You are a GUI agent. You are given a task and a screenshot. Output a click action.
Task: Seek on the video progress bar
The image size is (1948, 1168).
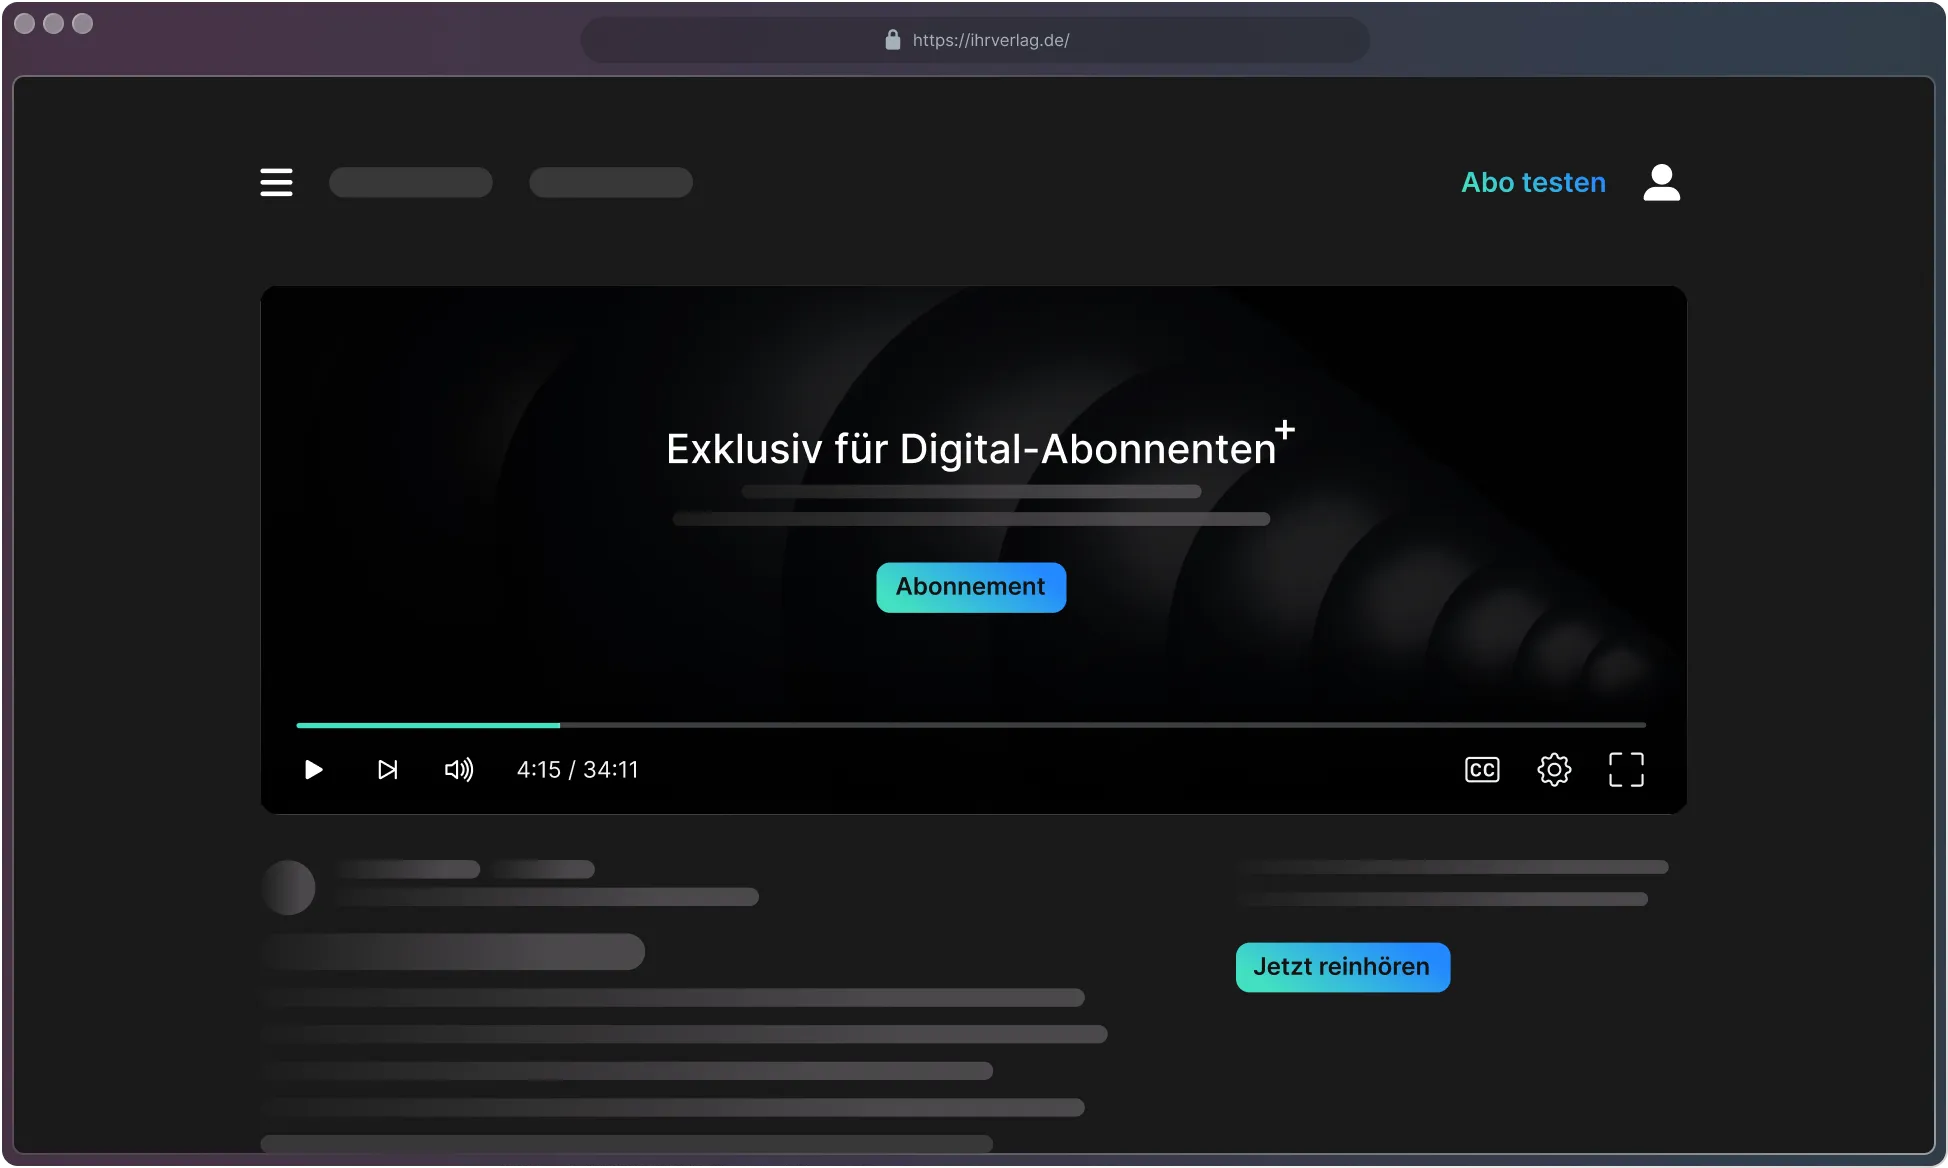pos(971,725)
